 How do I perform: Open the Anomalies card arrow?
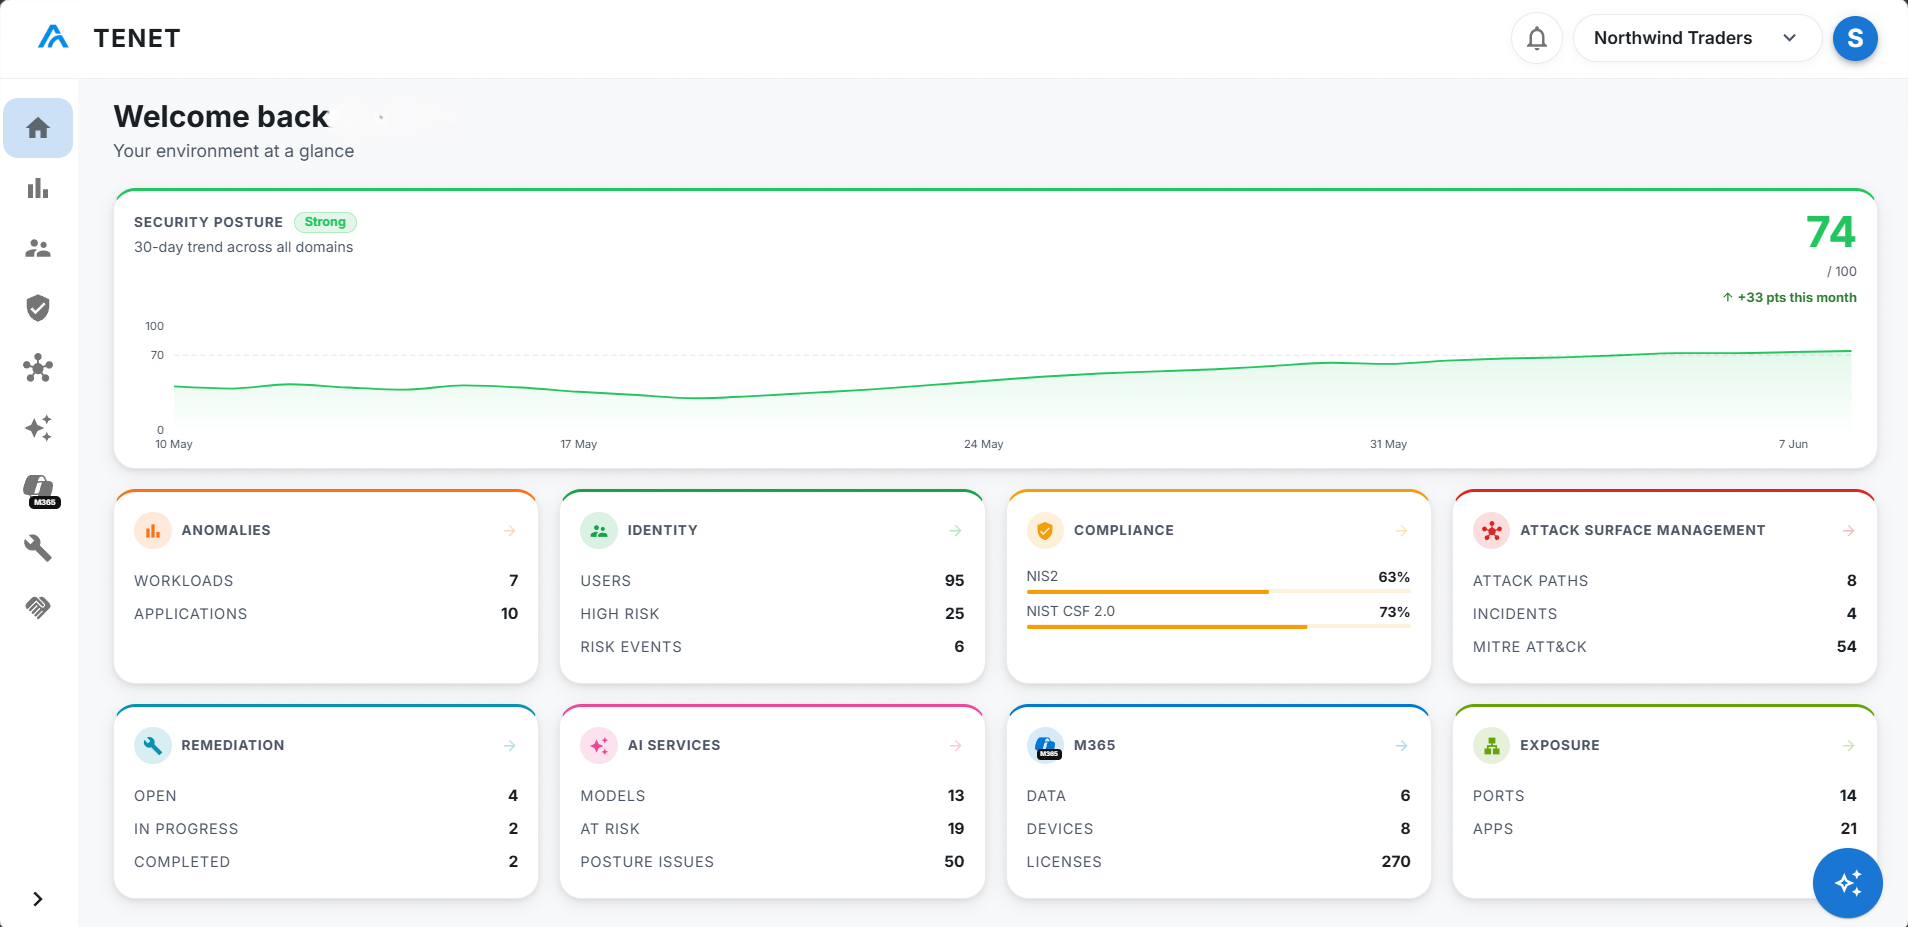(510, 531)
